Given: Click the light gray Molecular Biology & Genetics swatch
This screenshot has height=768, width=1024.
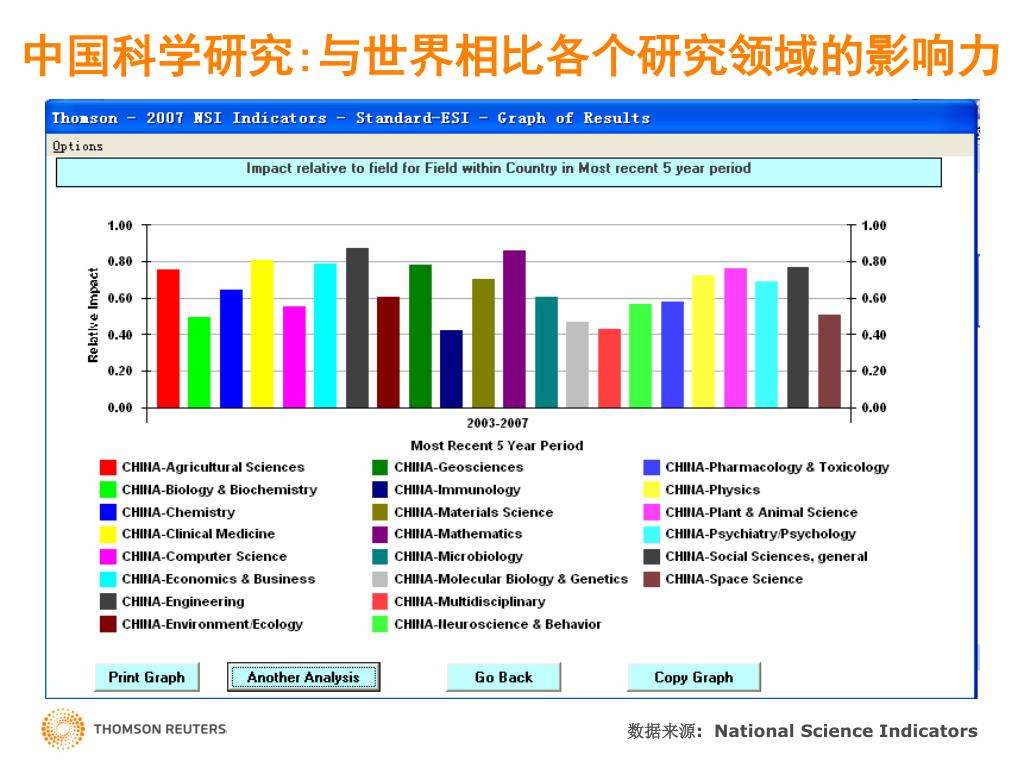Looking at the screenshot, I should pos(380,579).
